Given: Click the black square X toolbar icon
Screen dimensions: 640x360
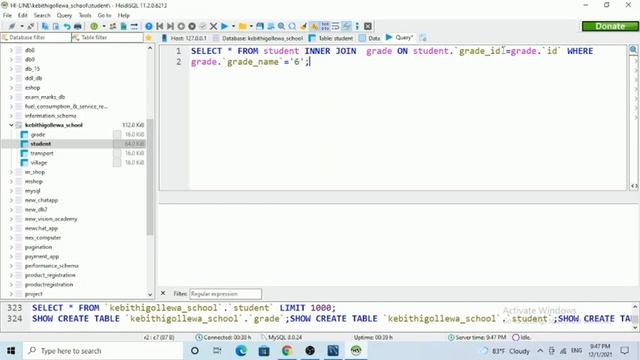Looking at the screenshot, I should pos(368,26).
